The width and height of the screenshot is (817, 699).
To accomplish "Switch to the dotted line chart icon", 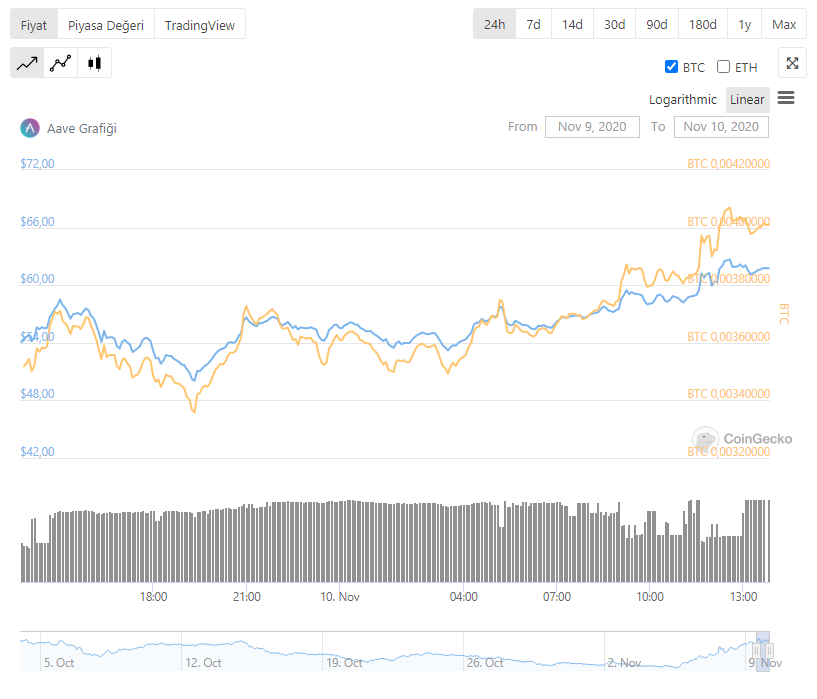I will coord(61,63).
